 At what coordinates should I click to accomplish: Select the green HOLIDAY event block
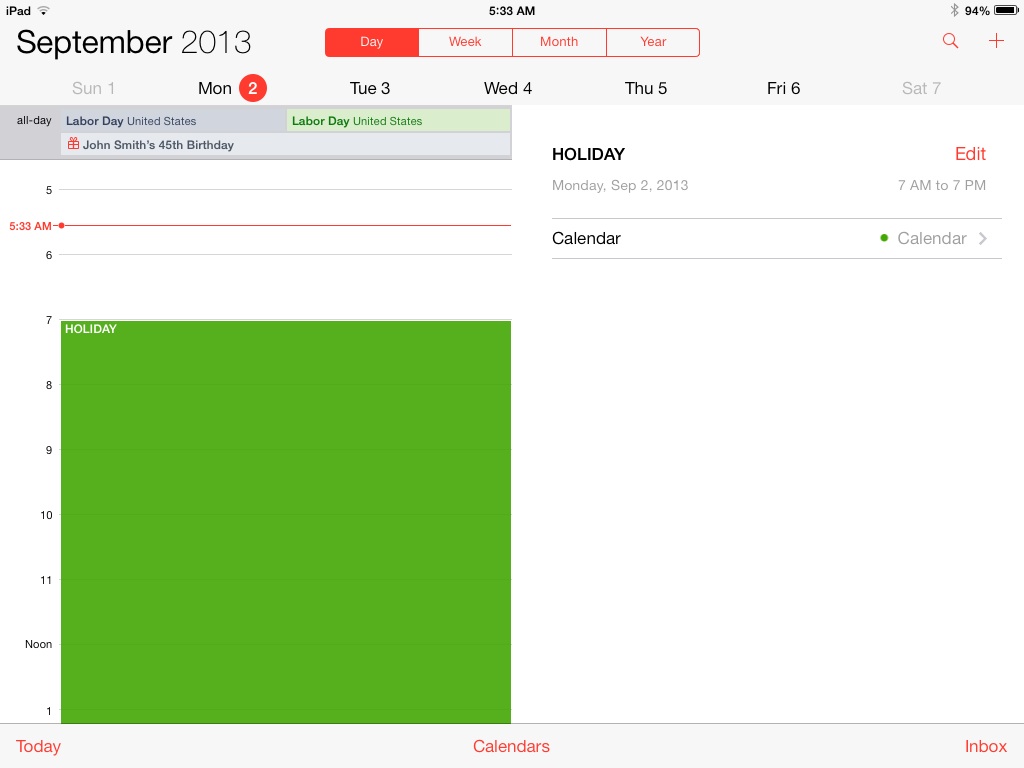tap(285, 522)
